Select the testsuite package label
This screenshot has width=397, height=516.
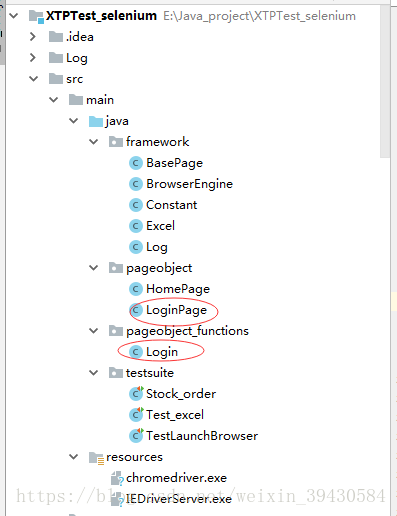point(150,373)
